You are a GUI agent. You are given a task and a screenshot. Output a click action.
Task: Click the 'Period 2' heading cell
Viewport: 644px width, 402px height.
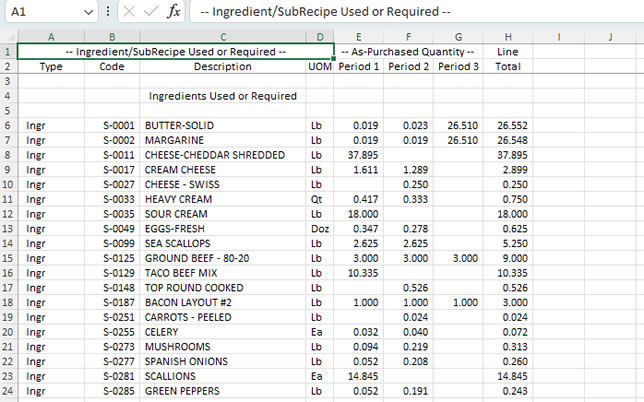(x=408, y=67)
